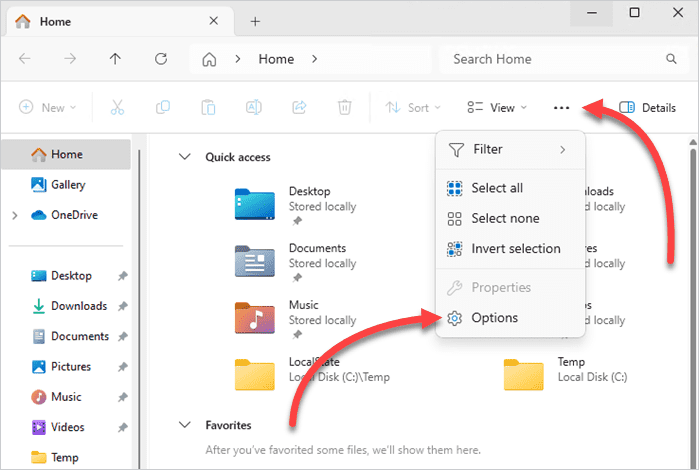This screenshot has width=699, height=470.
Task: Click the home icon in address bar
Action: 209,59
